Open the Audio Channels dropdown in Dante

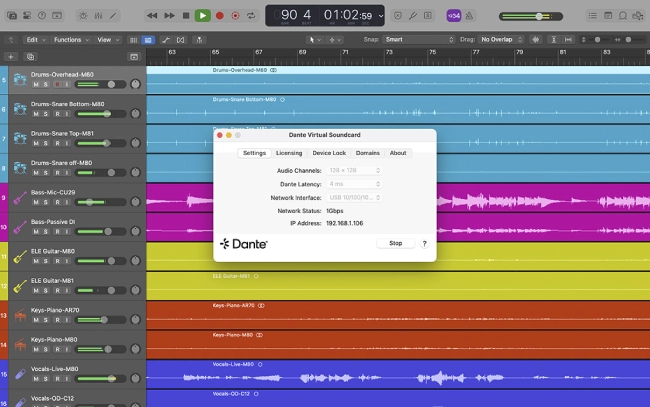pyautogui.click(x=354, y=171)
